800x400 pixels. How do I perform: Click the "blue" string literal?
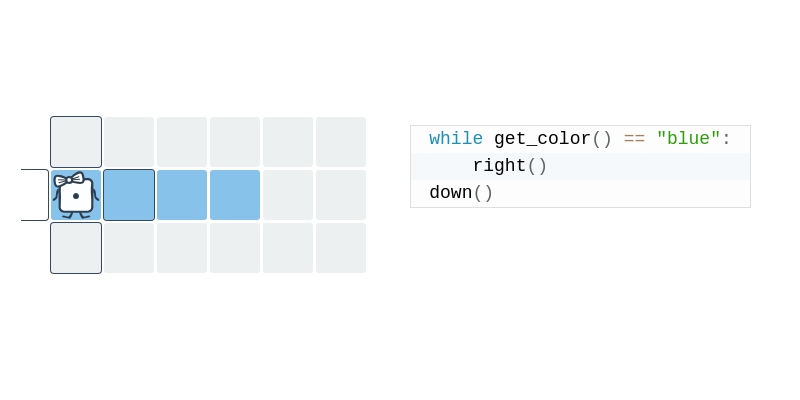point(688,139)
